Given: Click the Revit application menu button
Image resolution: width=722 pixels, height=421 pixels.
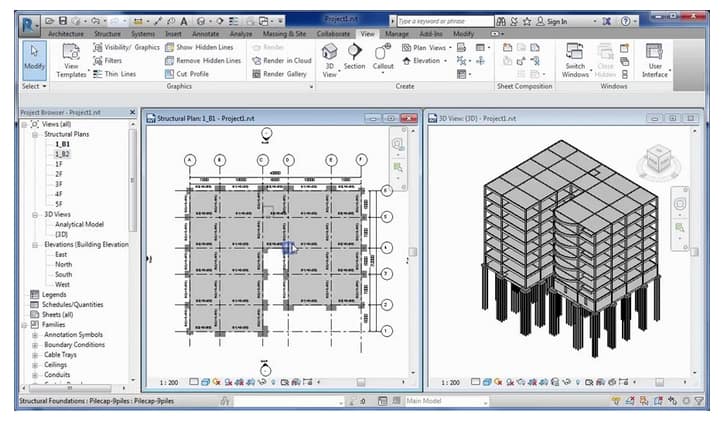Looking at the screenshot, I should (29, 24).
